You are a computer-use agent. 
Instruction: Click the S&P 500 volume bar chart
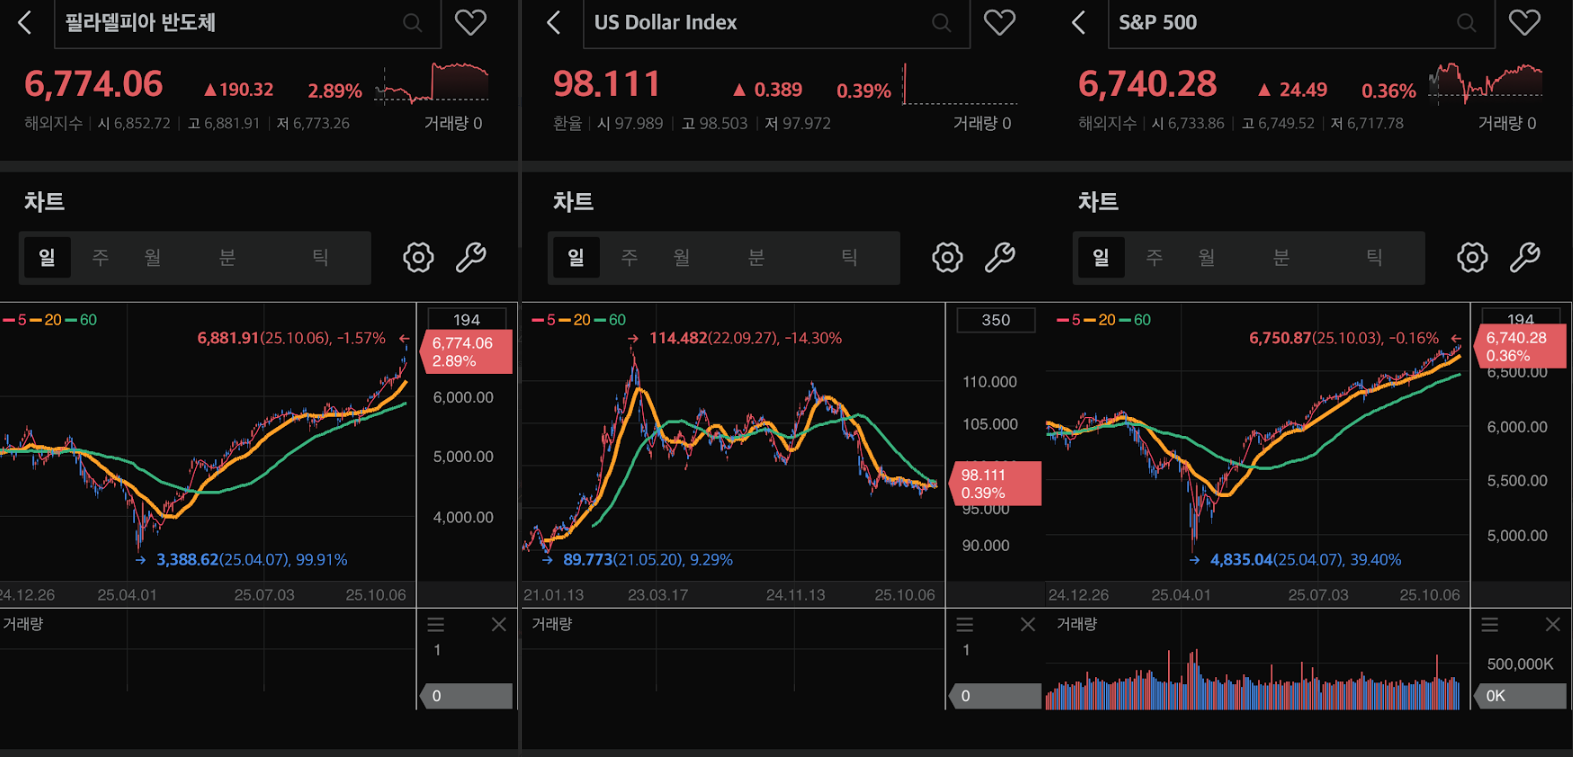(1253, 680)
